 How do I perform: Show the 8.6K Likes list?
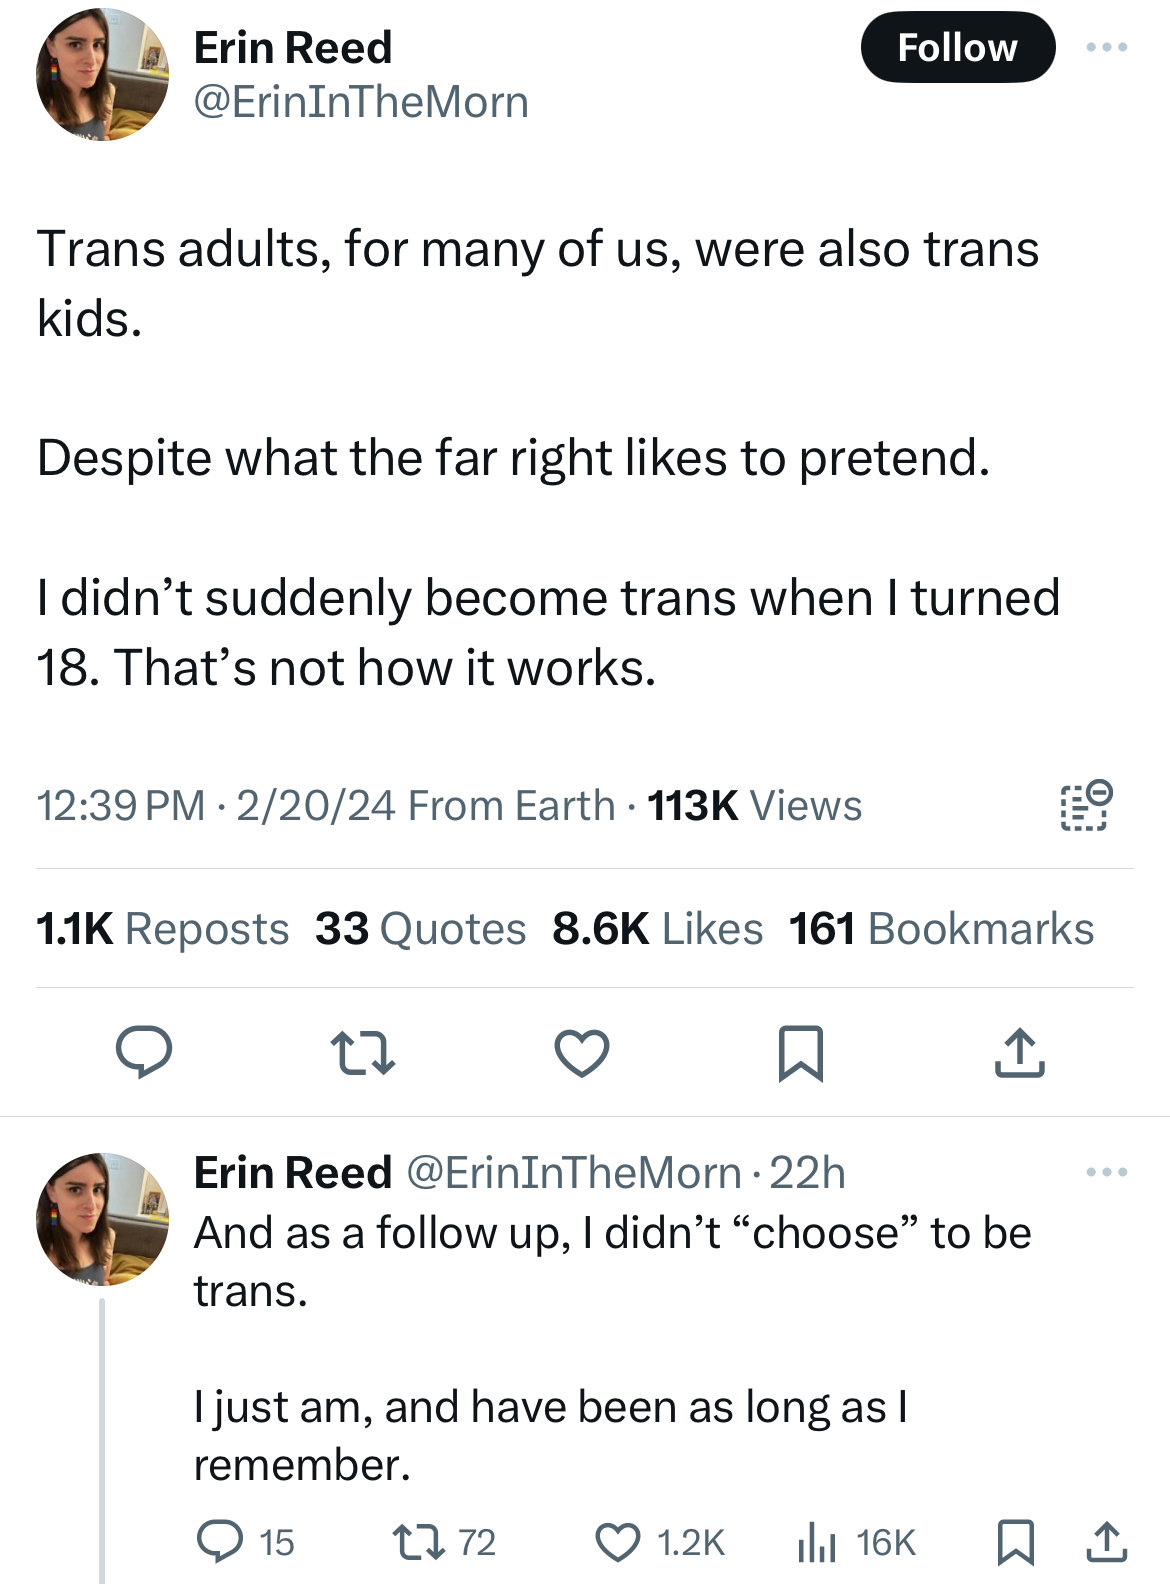657,928
